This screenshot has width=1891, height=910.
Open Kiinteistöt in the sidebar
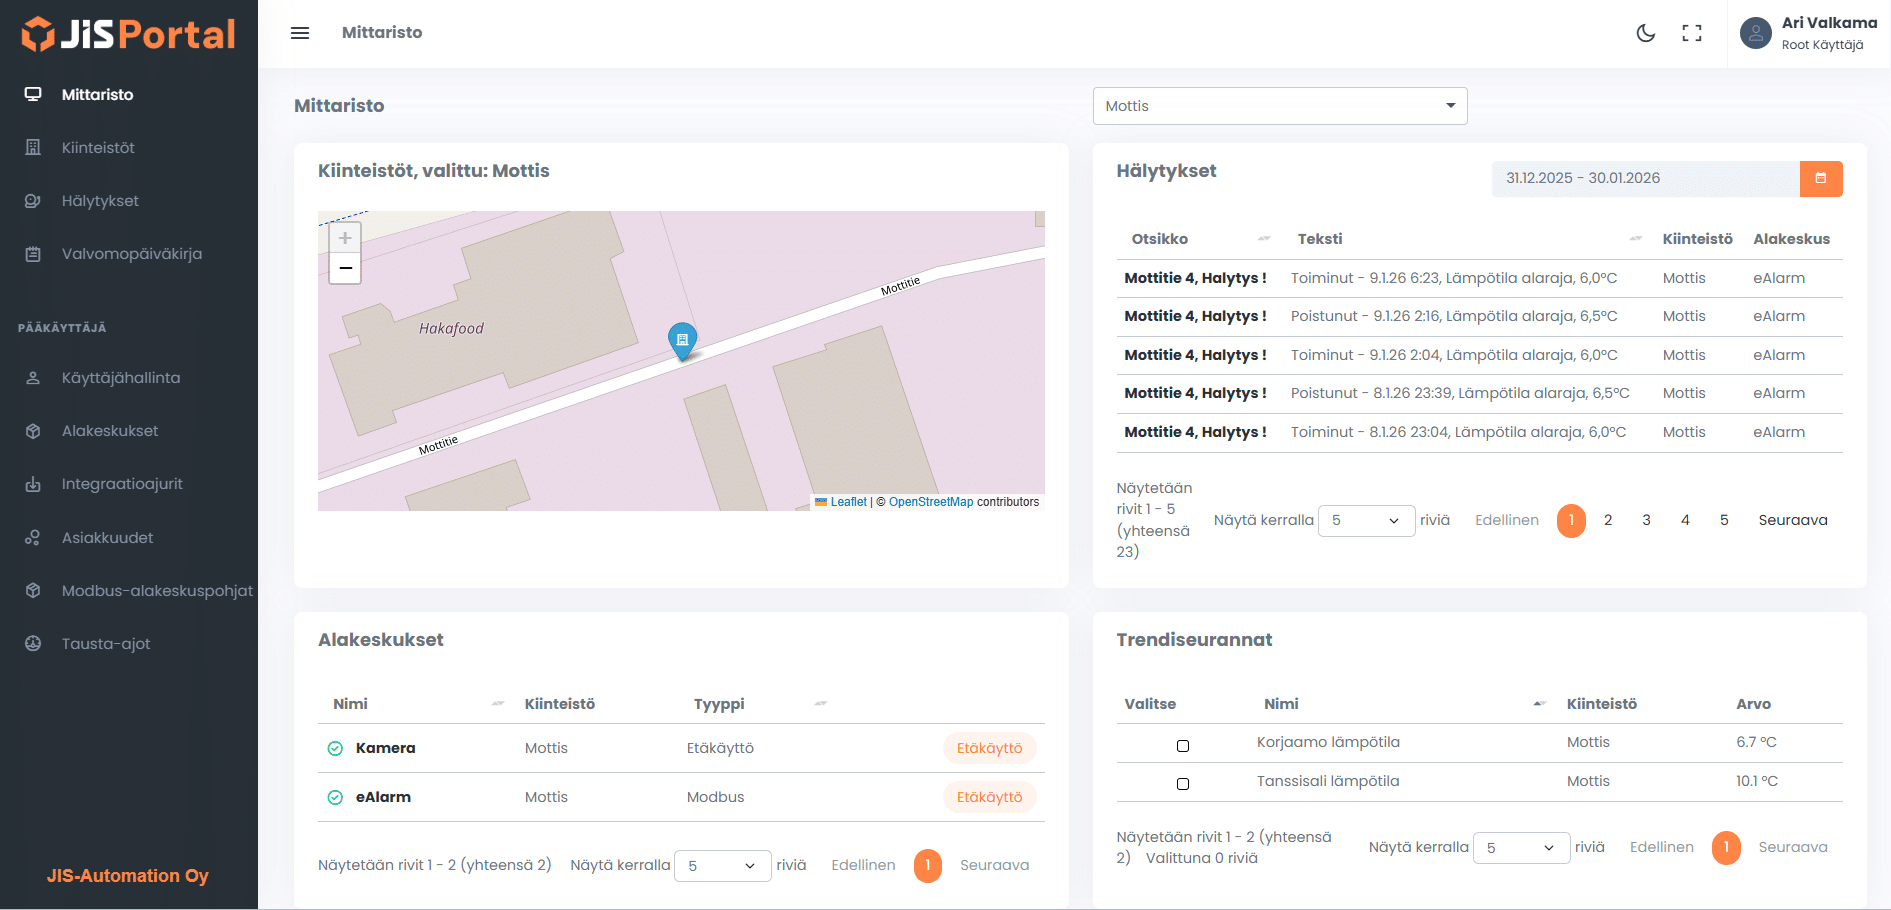pyautogui.click(x=98, y=148)
